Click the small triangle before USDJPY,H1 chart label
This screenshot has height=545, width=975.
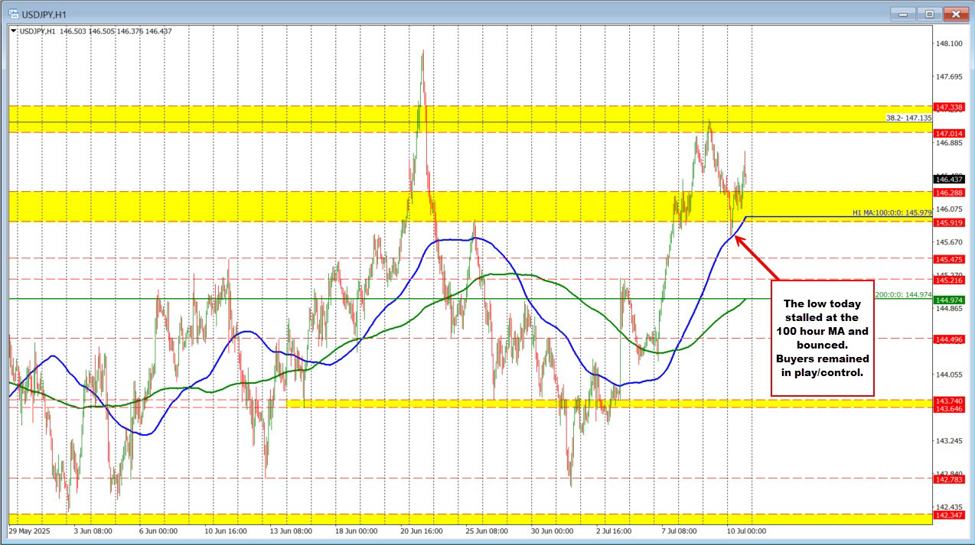coord(14,30)
